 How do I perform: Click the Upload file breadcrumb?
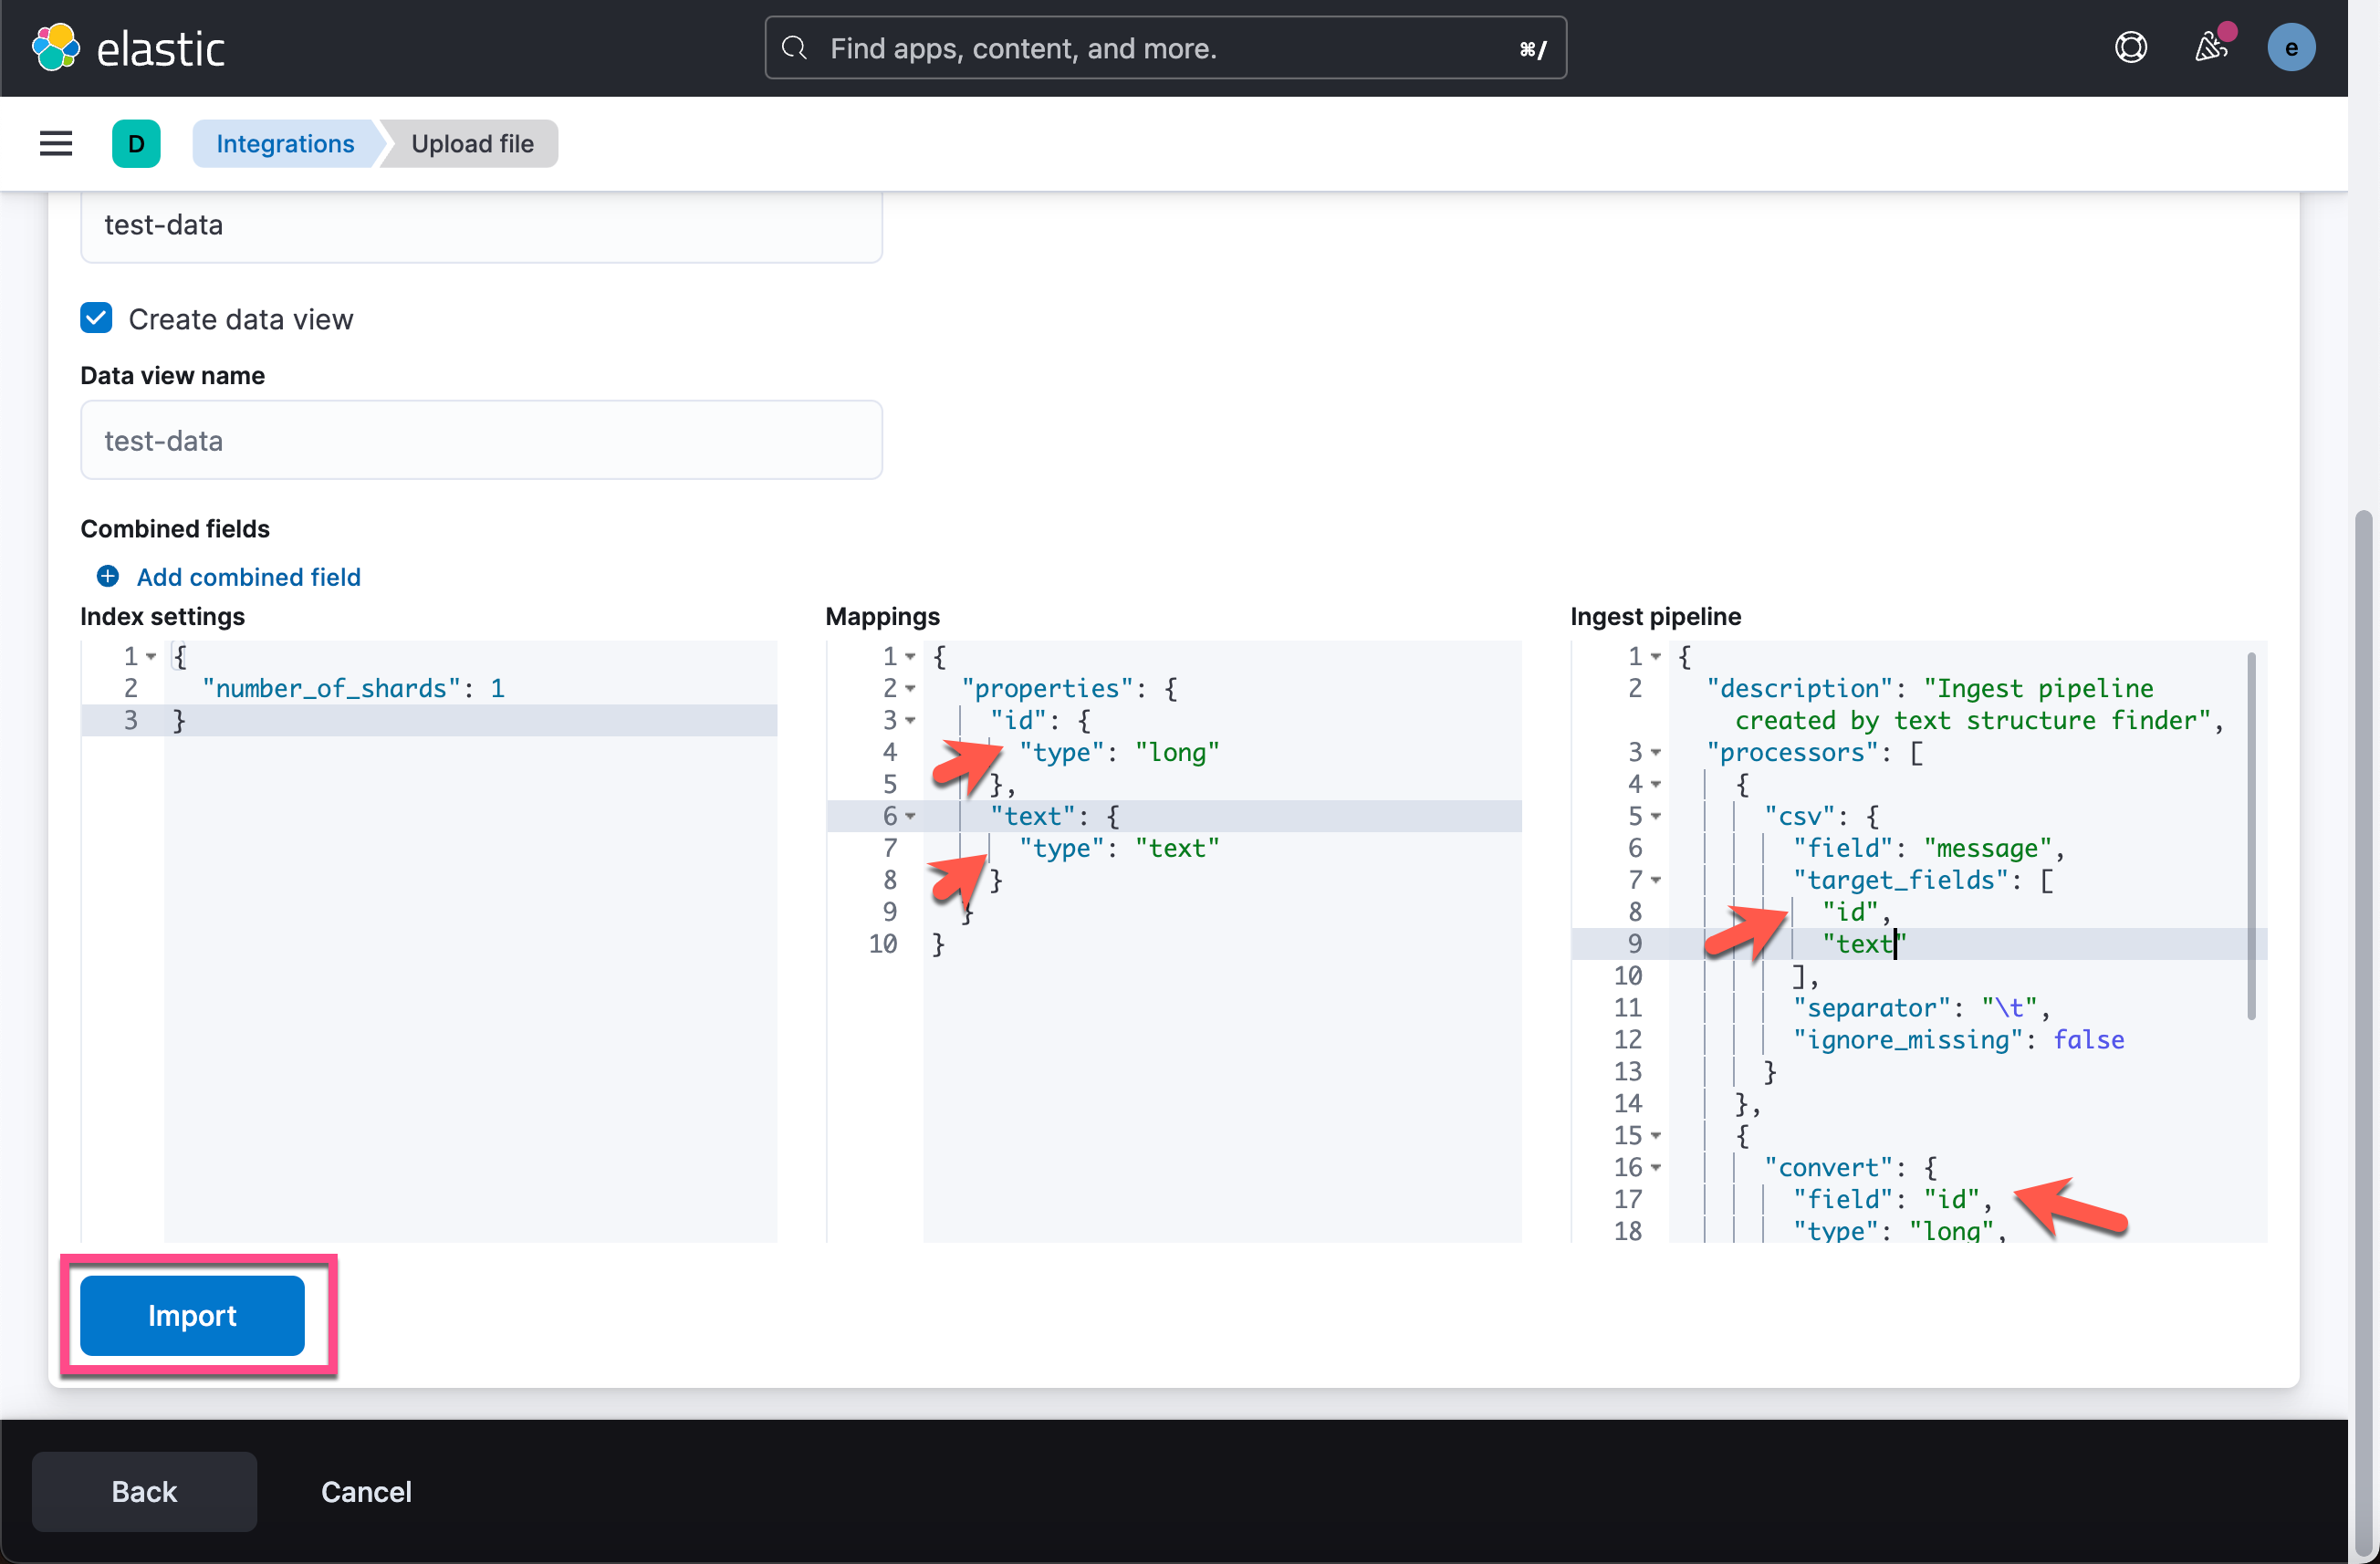pyautogui.click(x=472, y=143)
